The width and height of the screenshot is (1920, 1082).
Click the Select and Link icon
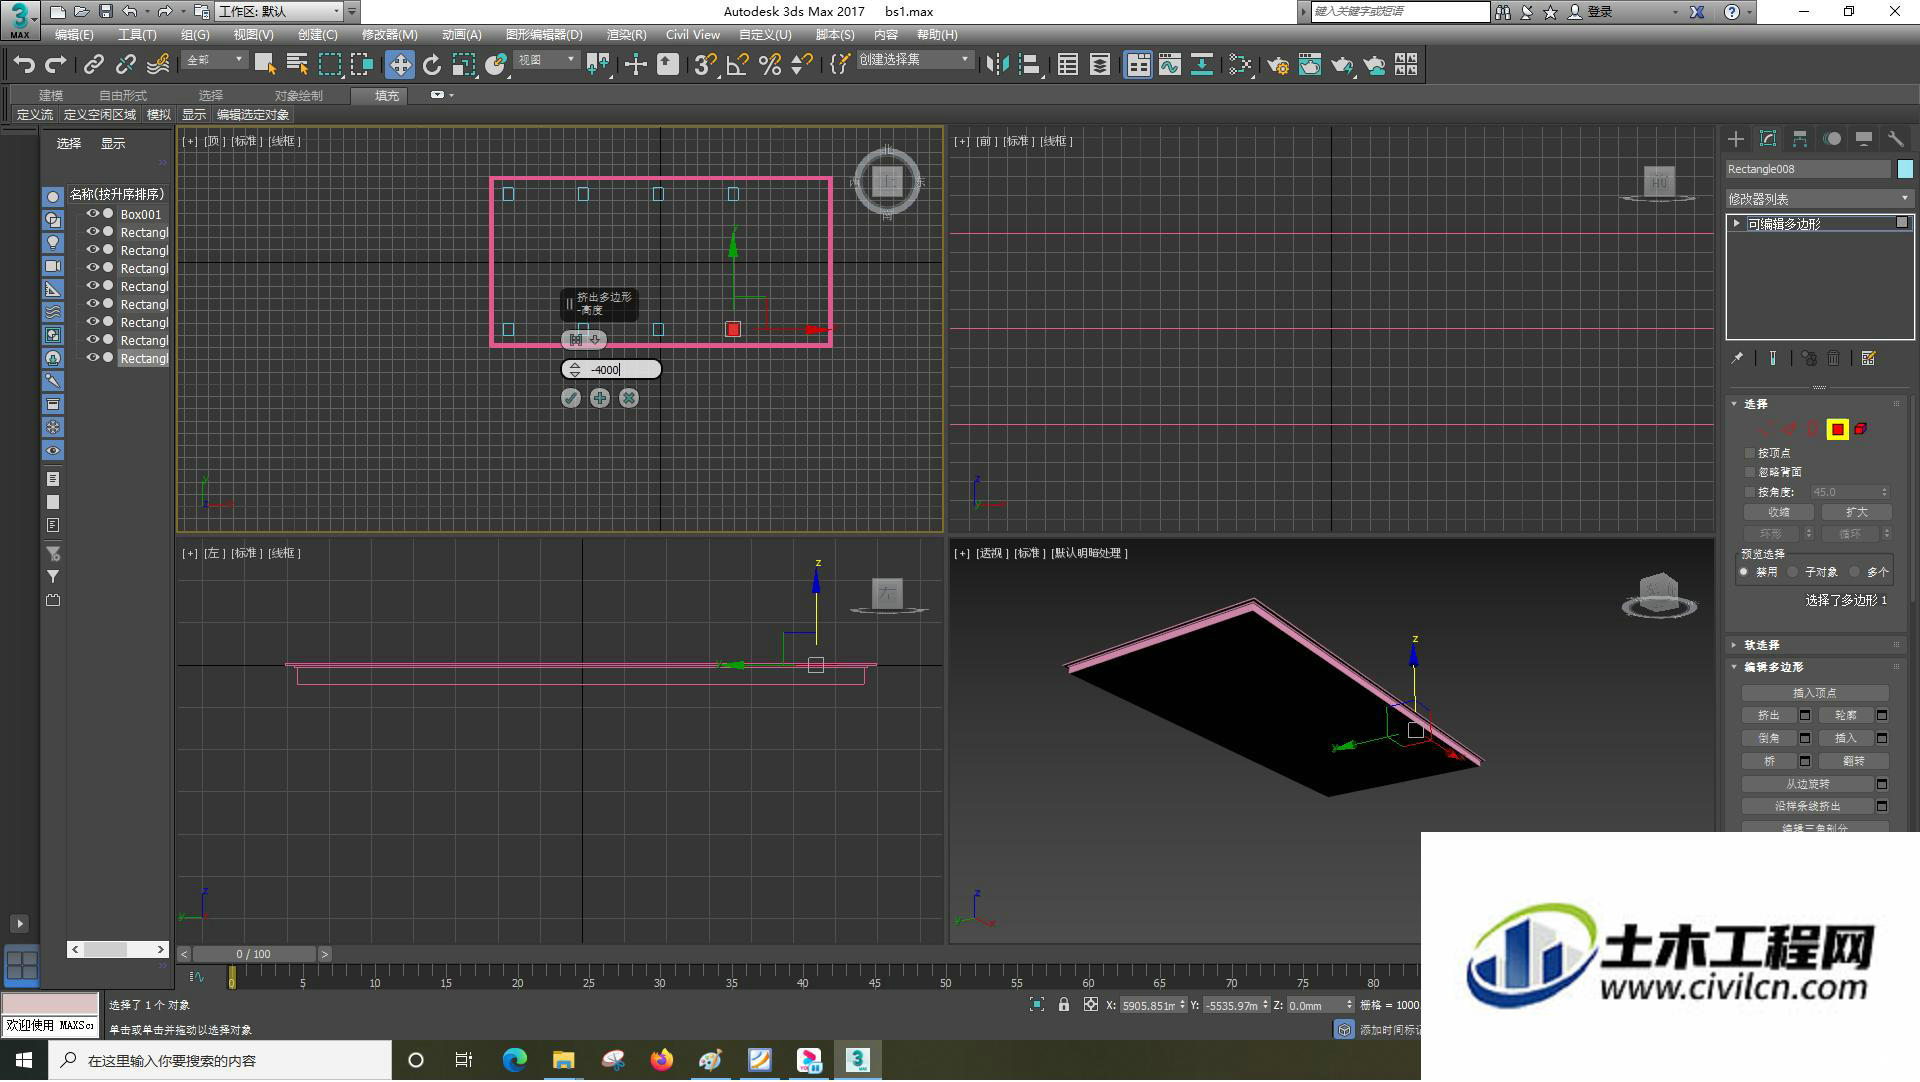coord(94,65)
